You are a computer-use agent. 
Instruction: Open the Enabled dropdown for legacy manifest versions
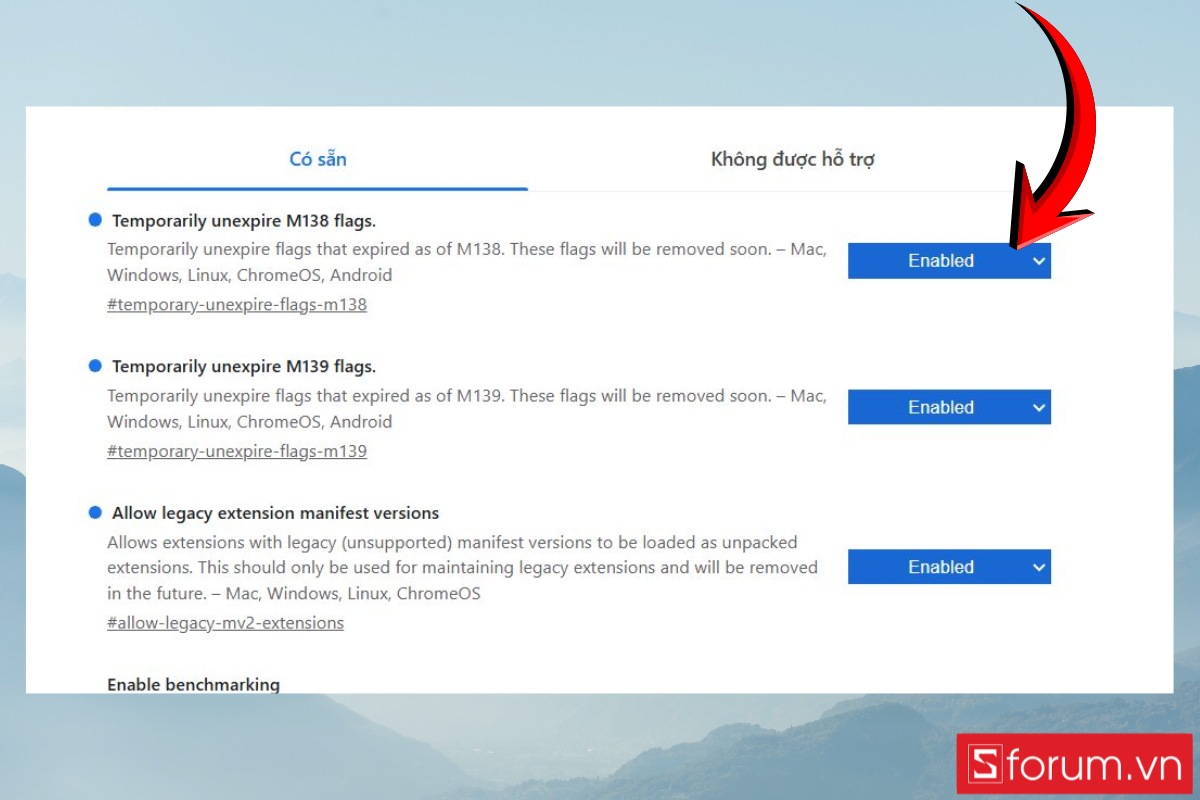pos(949,567)
